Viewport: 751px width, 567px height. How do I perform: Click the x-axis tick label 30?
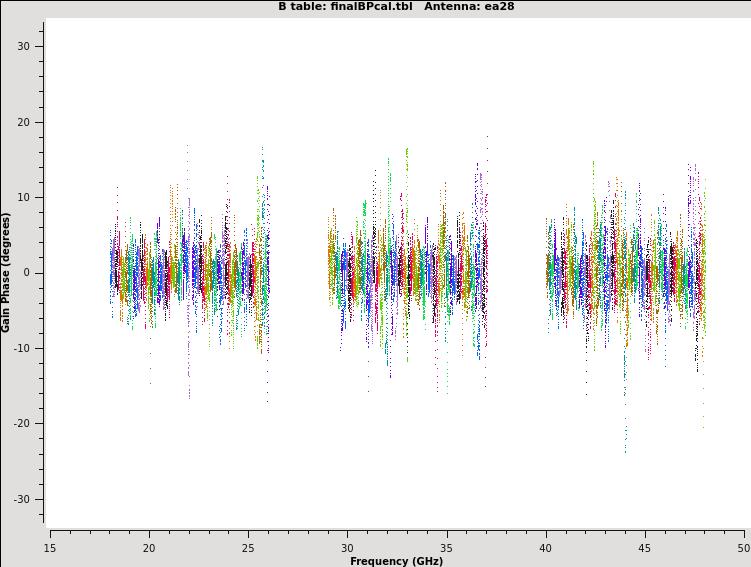point(347,548)
